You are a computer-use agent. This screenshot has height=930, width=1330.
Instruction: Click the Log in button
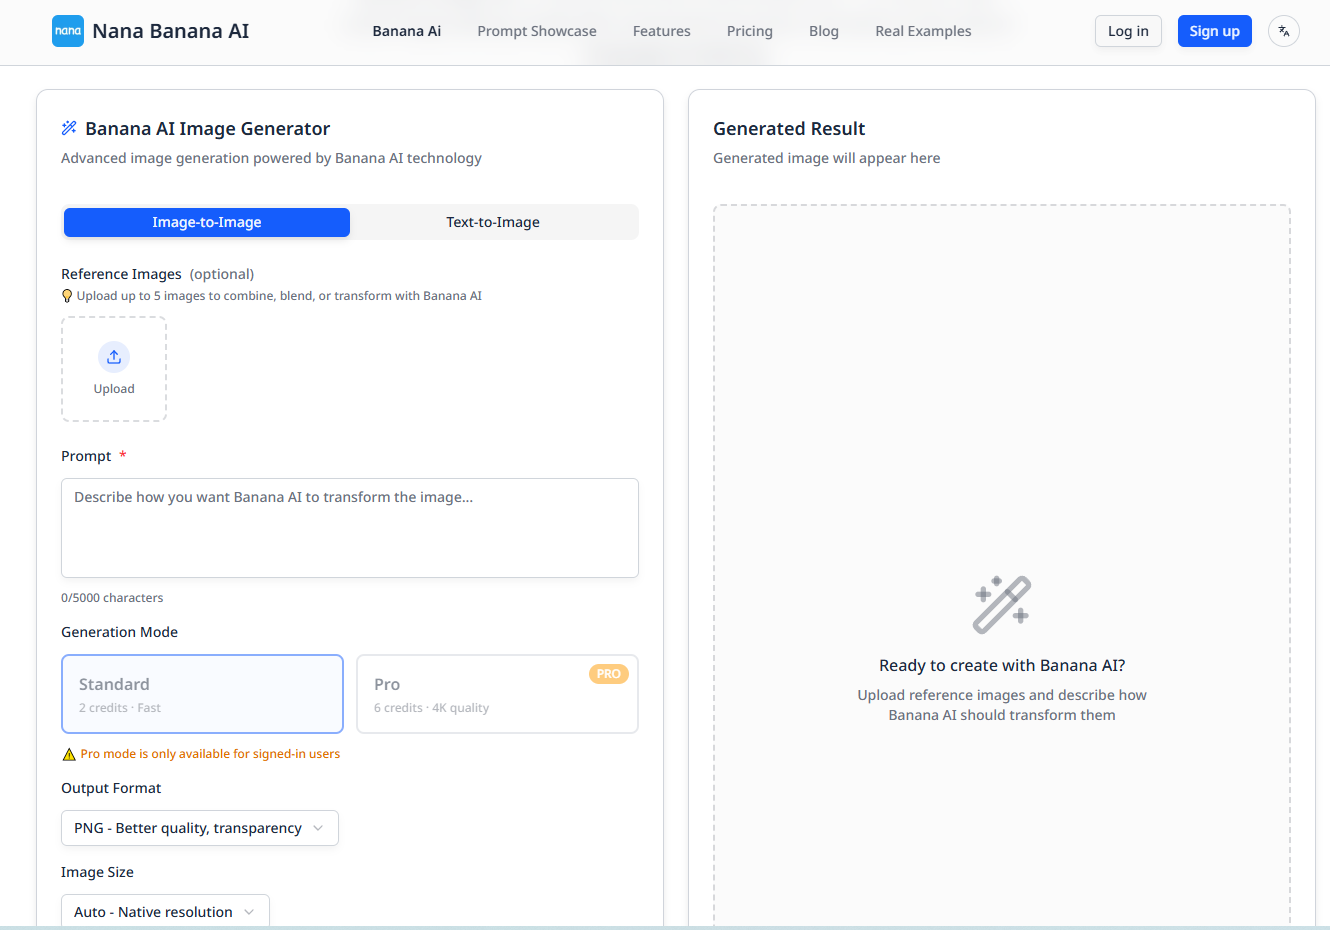(x=1127, y=31)
